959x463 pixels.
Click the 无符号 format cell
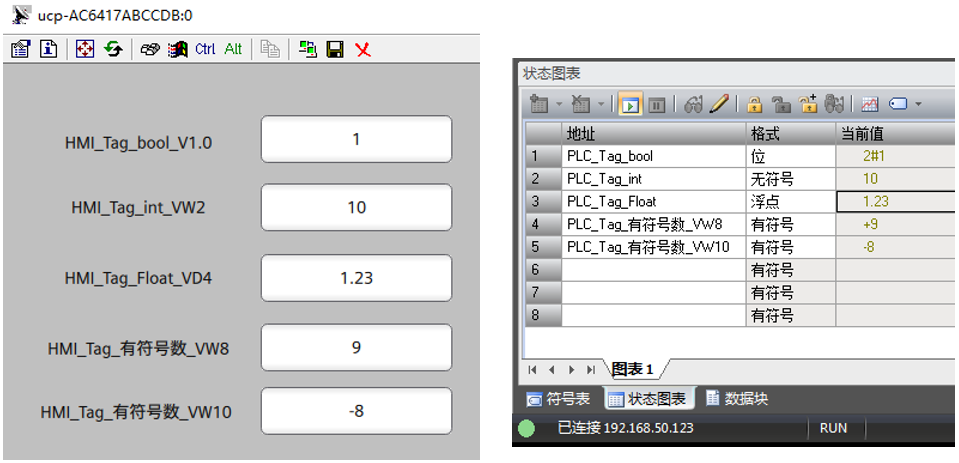click(x=791, y=179)
